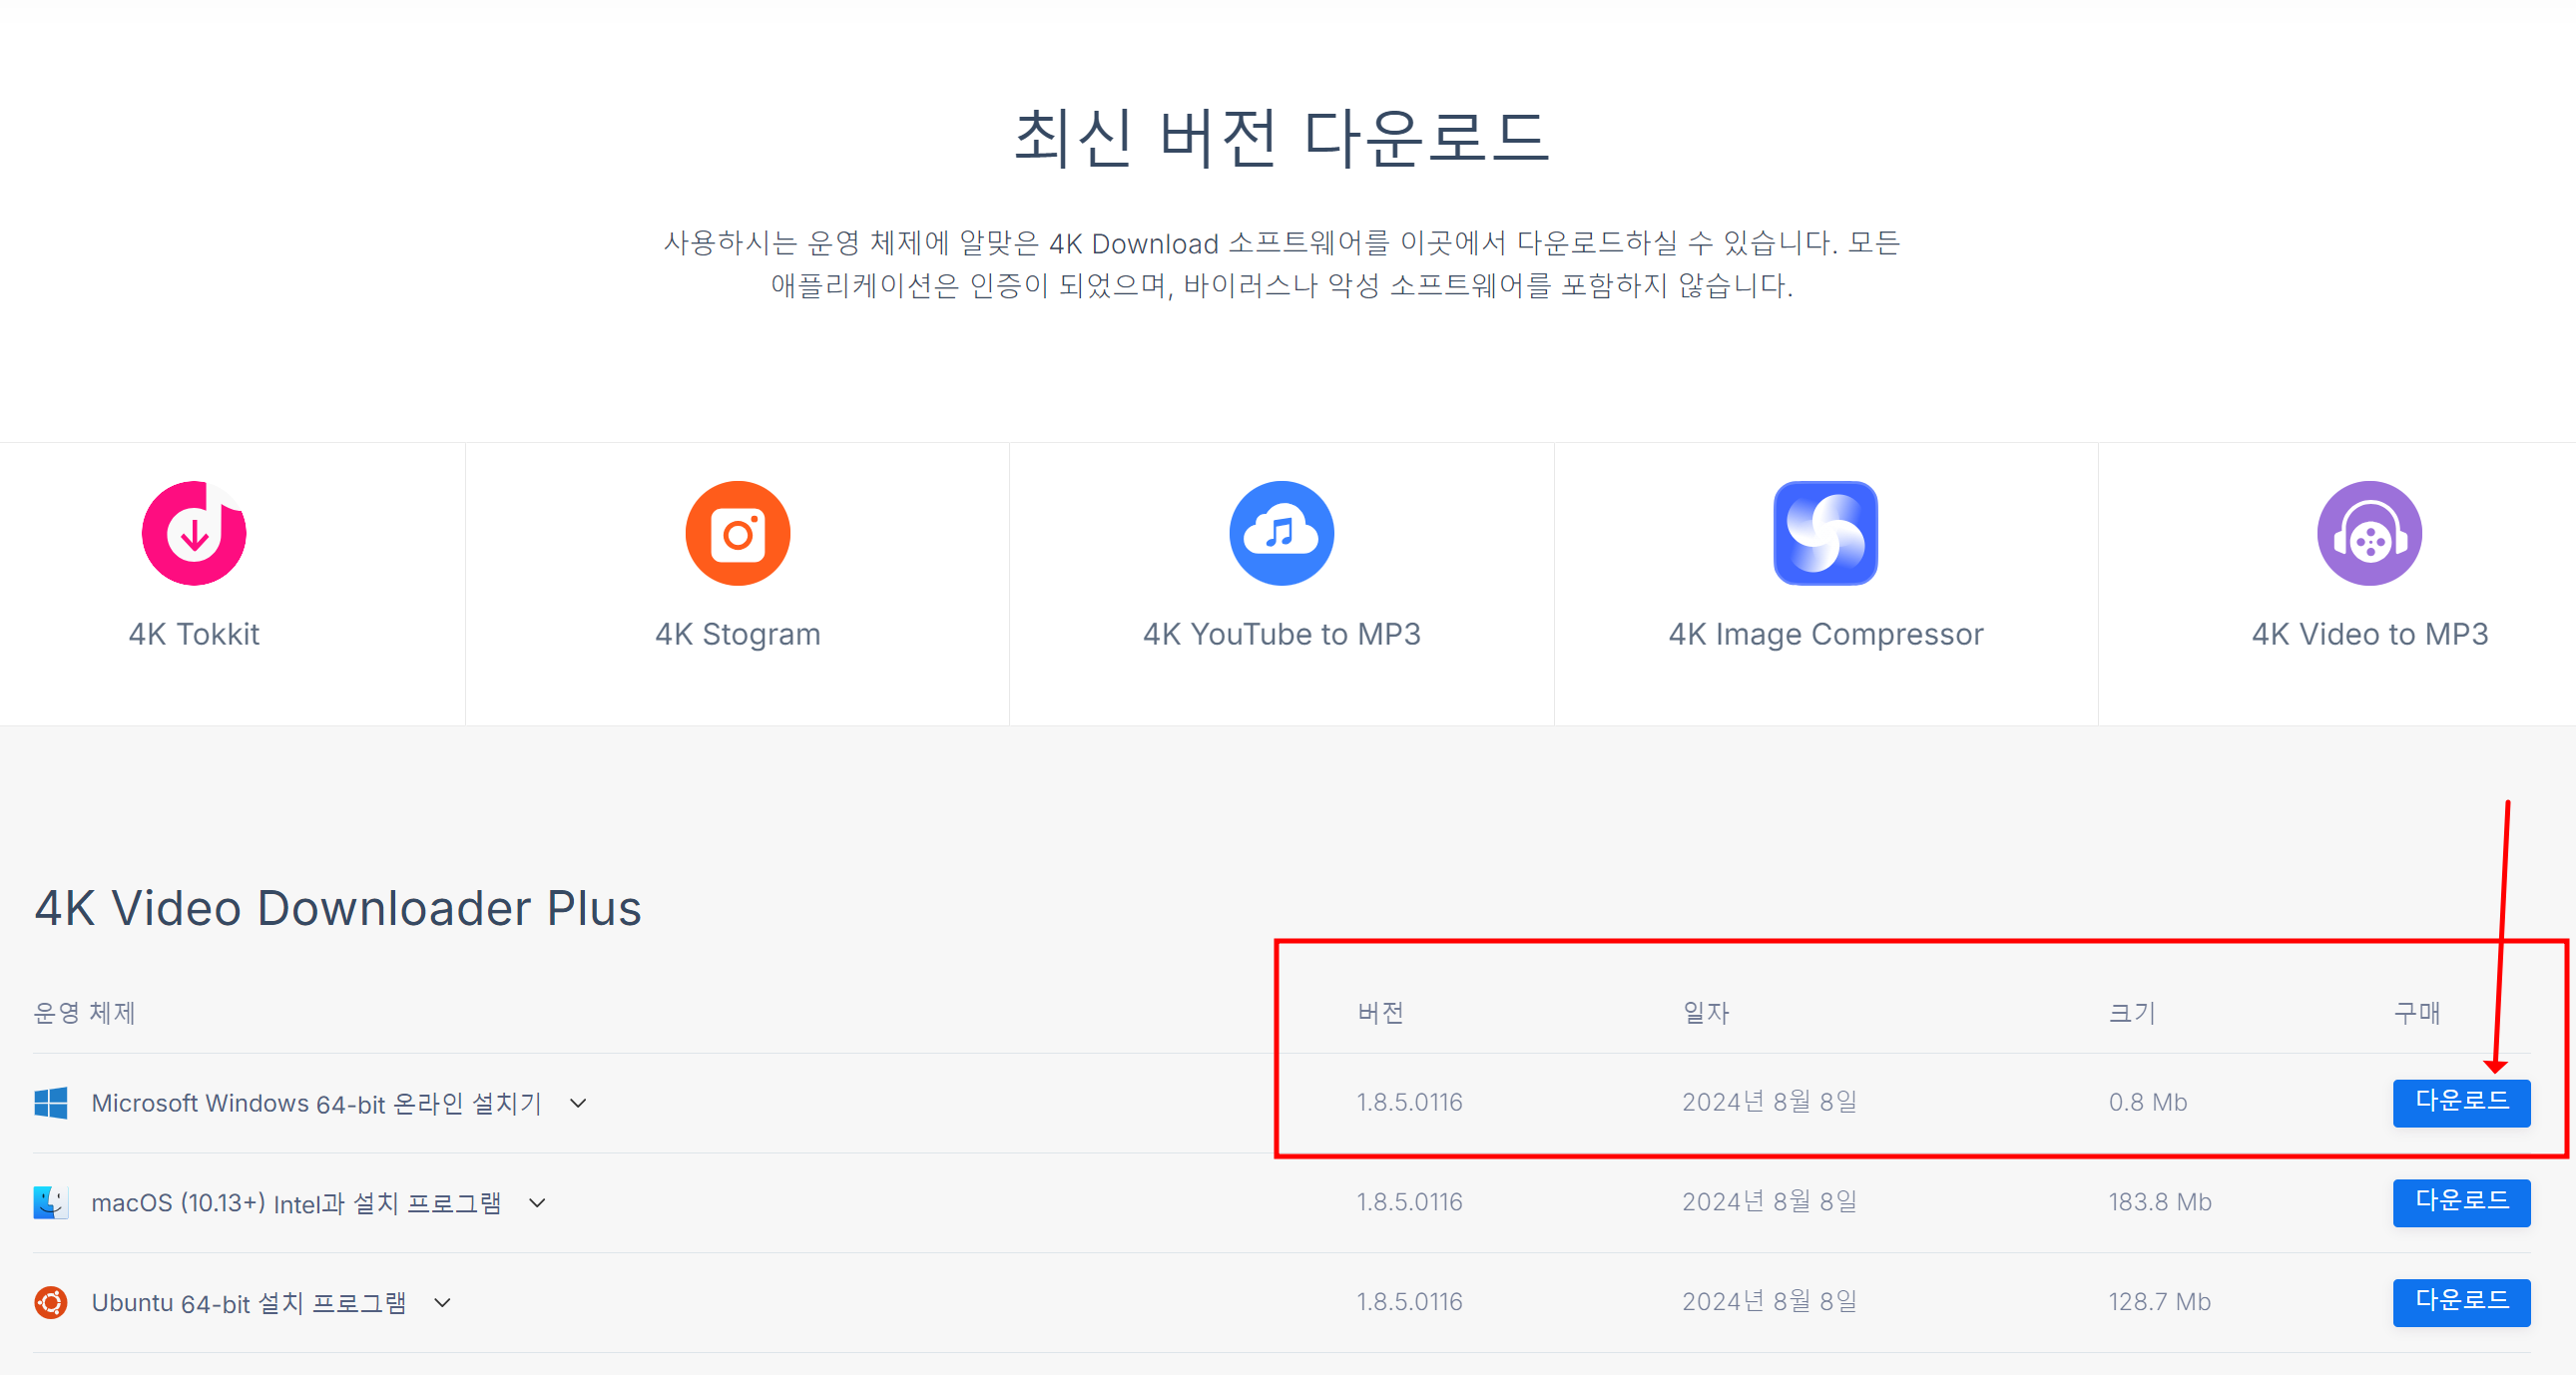Select the macOS Finder icon

click(x=50, y=1202)
